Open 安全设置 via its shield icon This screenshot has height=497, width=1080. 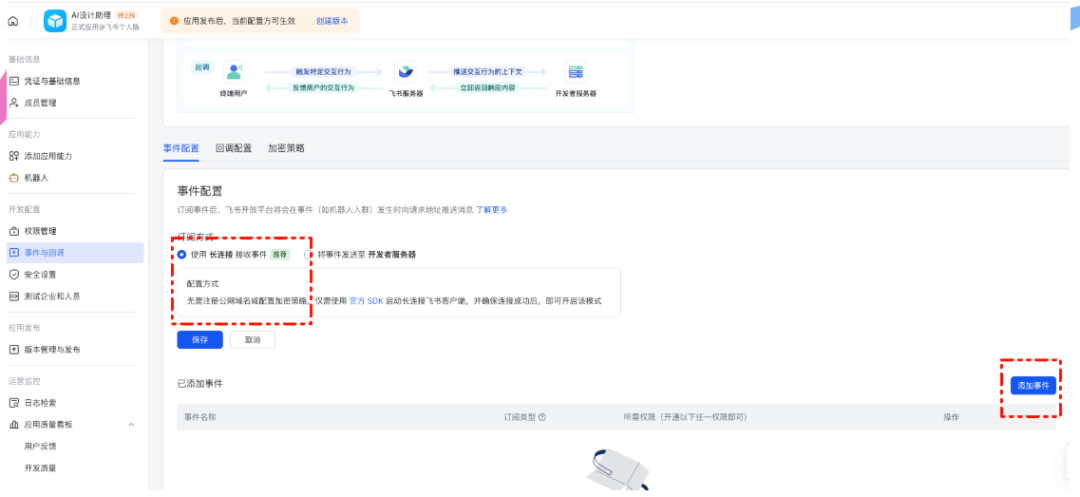(13, 275)
